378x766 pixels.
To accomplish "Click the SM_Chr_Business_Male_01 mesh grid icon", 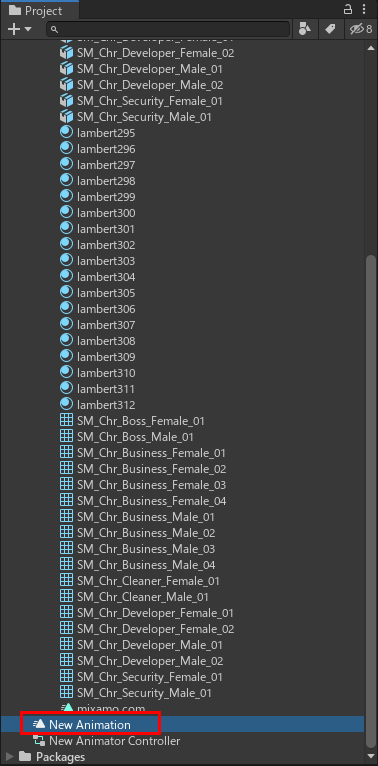I will click(x=66, y=517).
